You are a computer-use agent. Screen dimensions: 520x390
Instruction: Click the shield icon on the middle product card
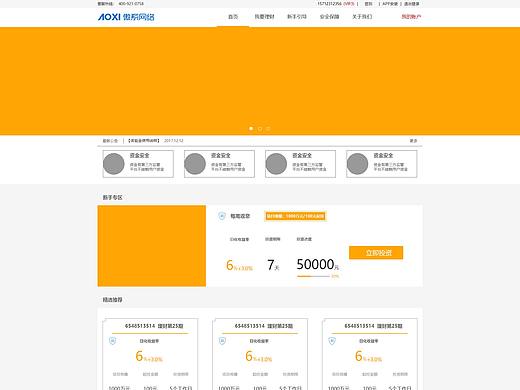coord(222,341)
